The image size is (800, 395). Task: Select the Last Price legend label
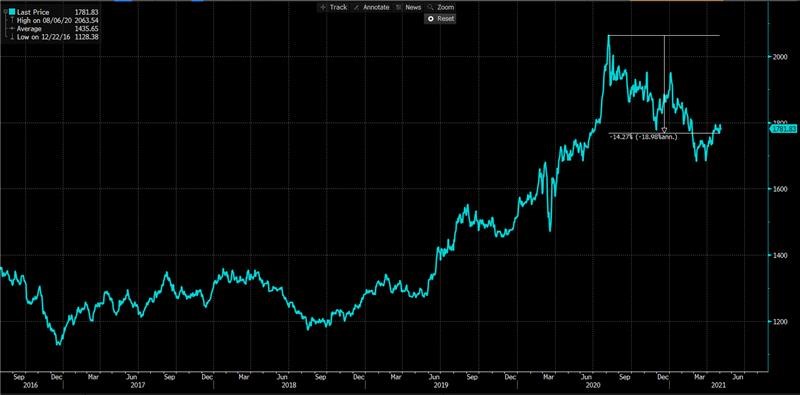coord(33,12)
